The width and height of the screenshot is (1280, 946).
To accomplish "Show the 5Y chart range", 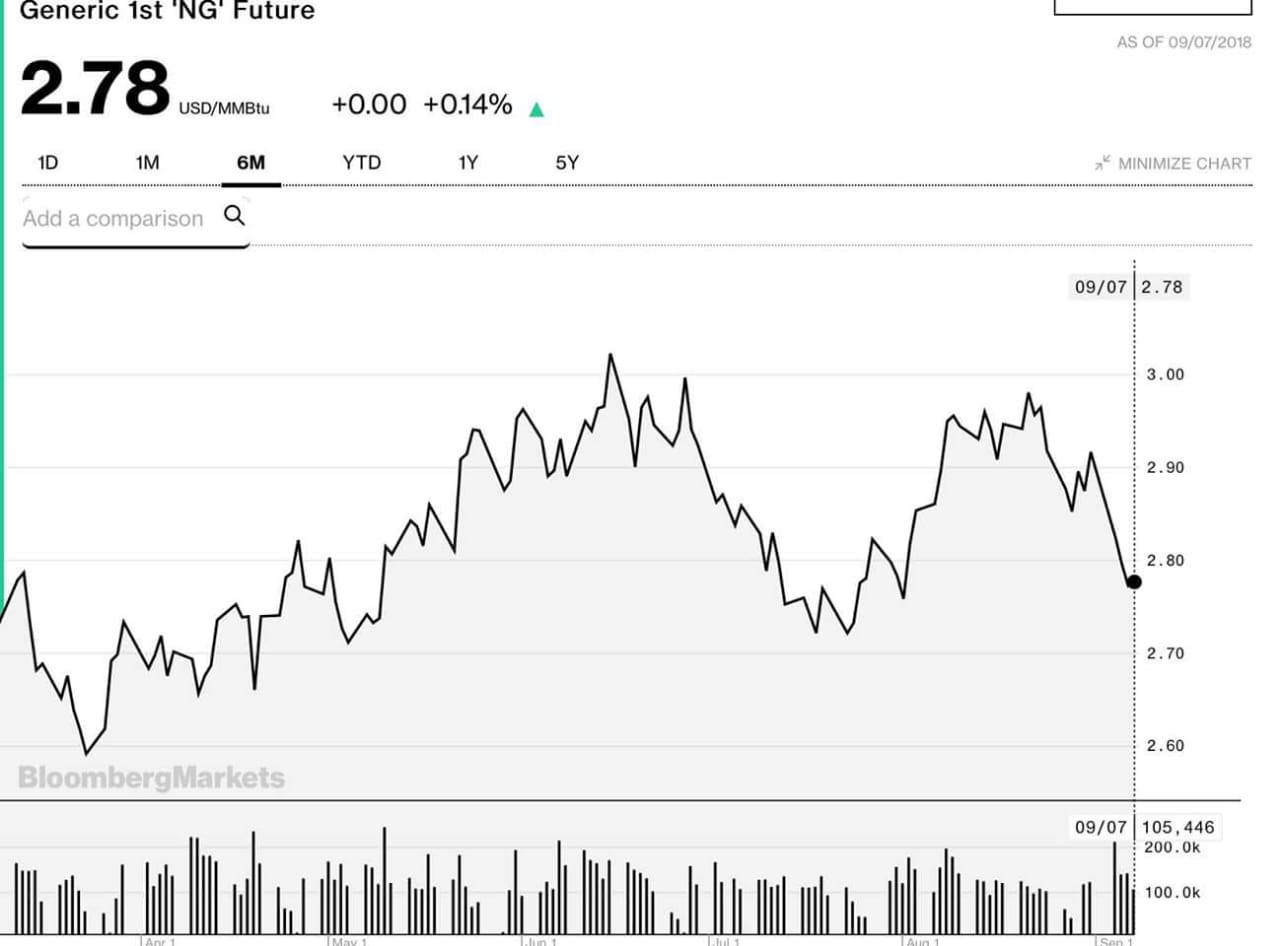I will click(567, 163).
